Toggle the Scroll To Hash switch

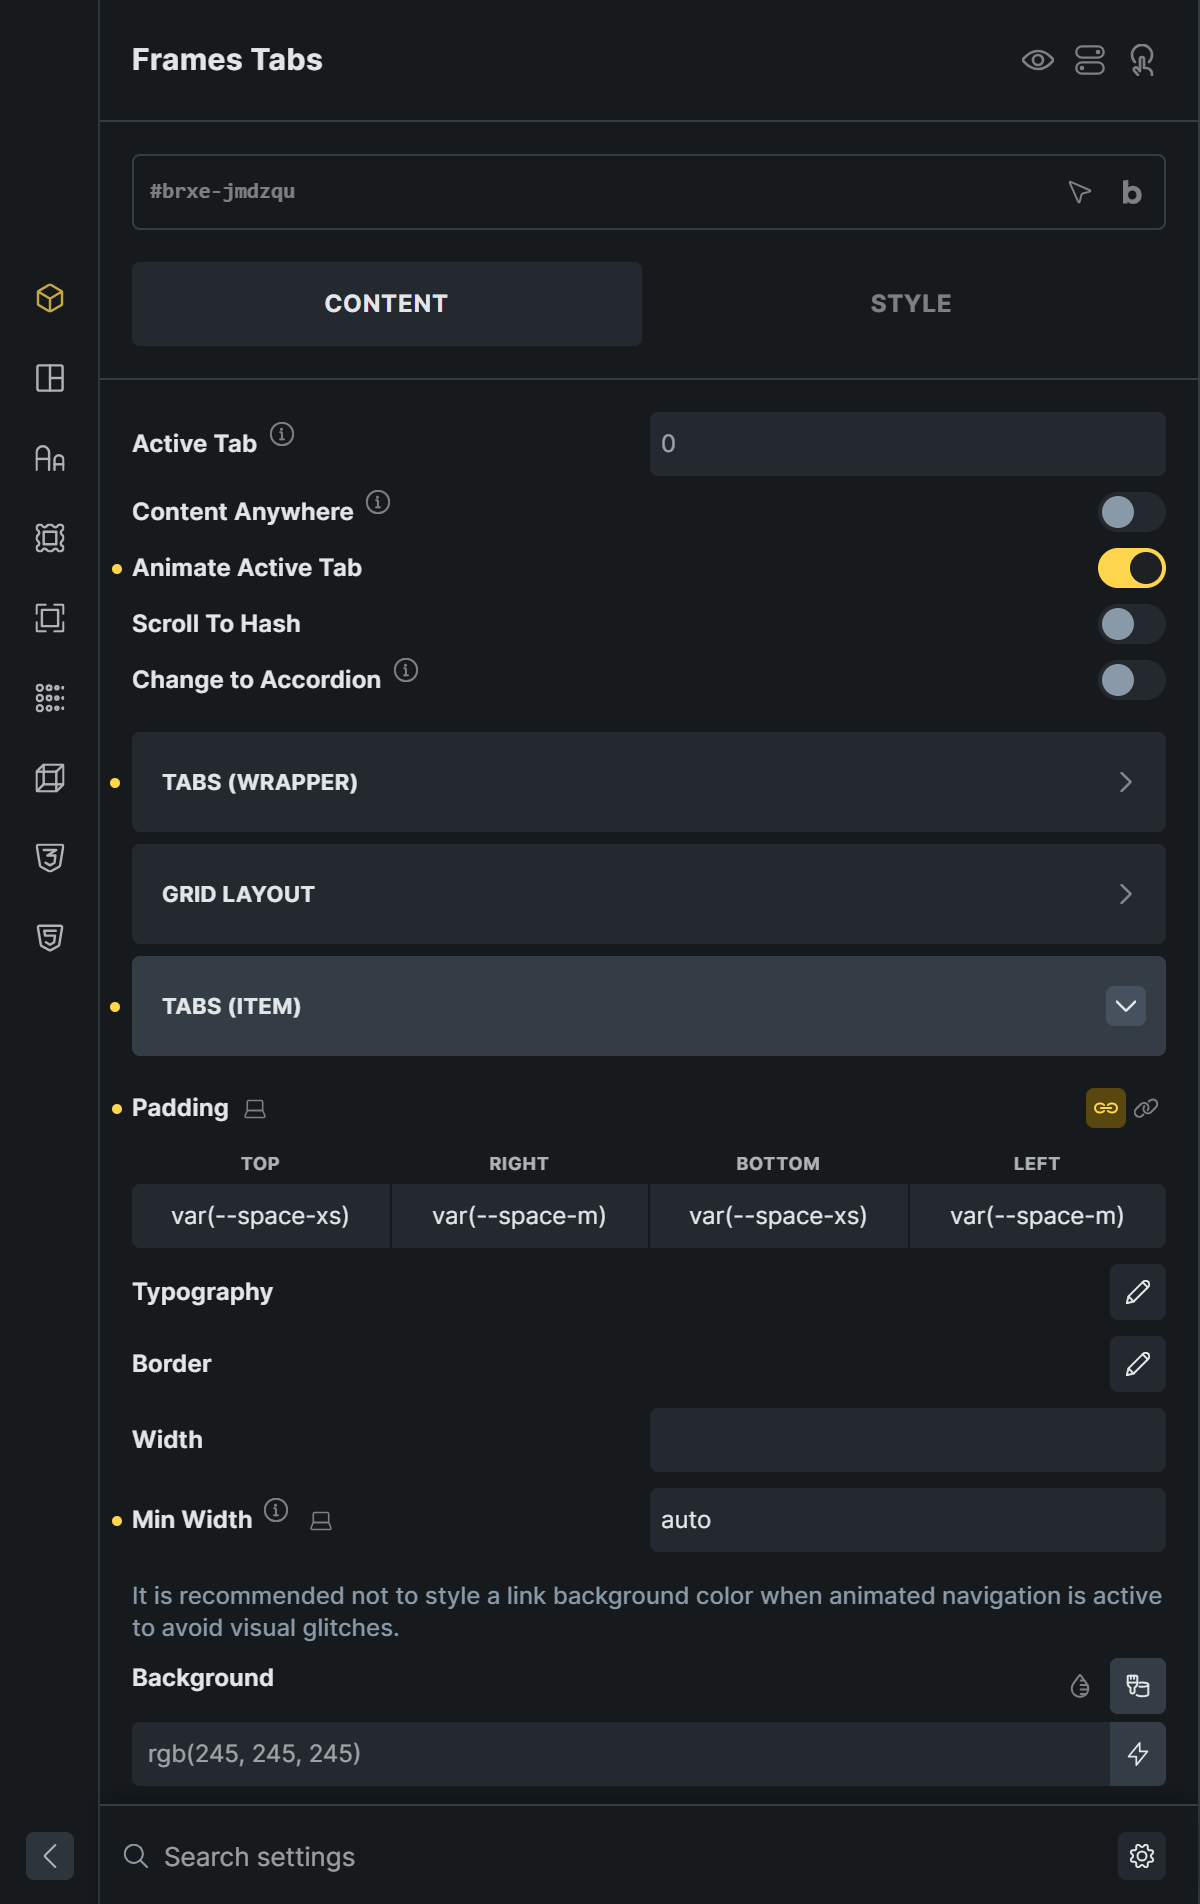1132,624
